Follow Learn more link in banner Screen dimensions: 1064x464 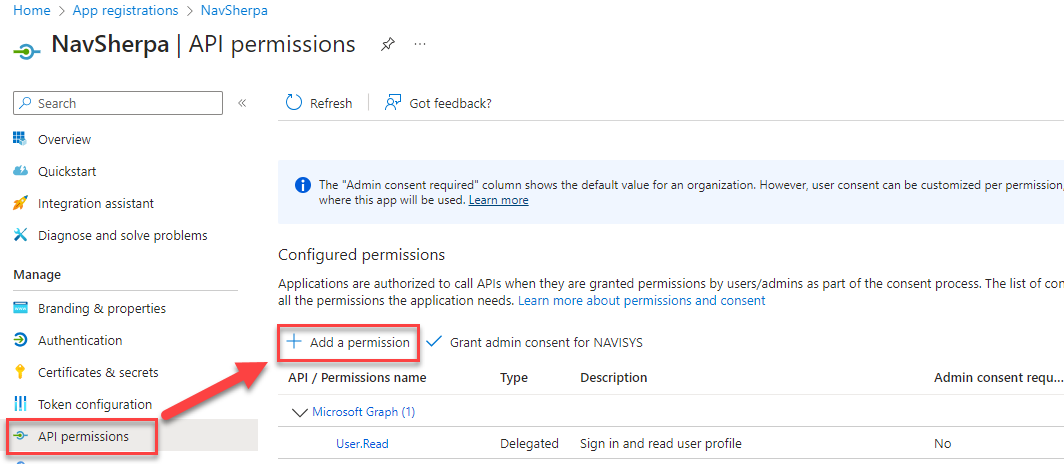tap(498, 201)
